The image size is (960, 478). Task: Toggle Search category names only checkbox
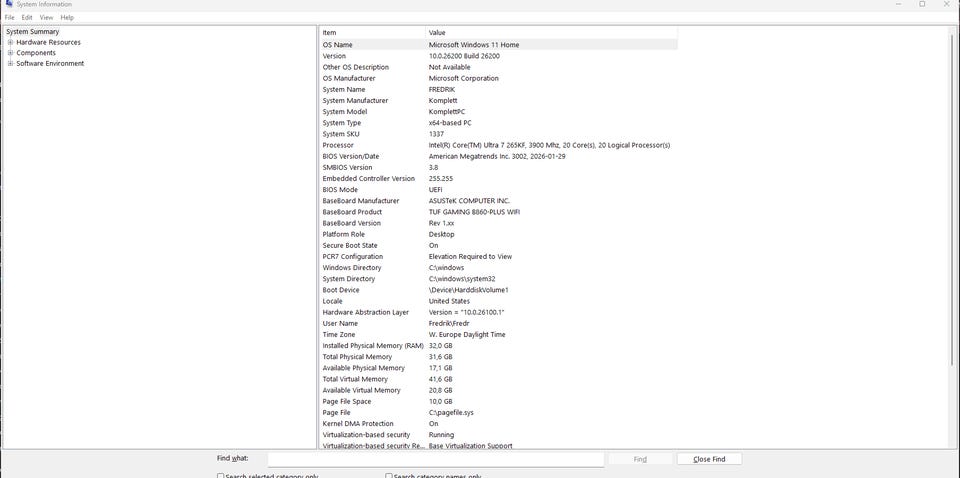389,476
